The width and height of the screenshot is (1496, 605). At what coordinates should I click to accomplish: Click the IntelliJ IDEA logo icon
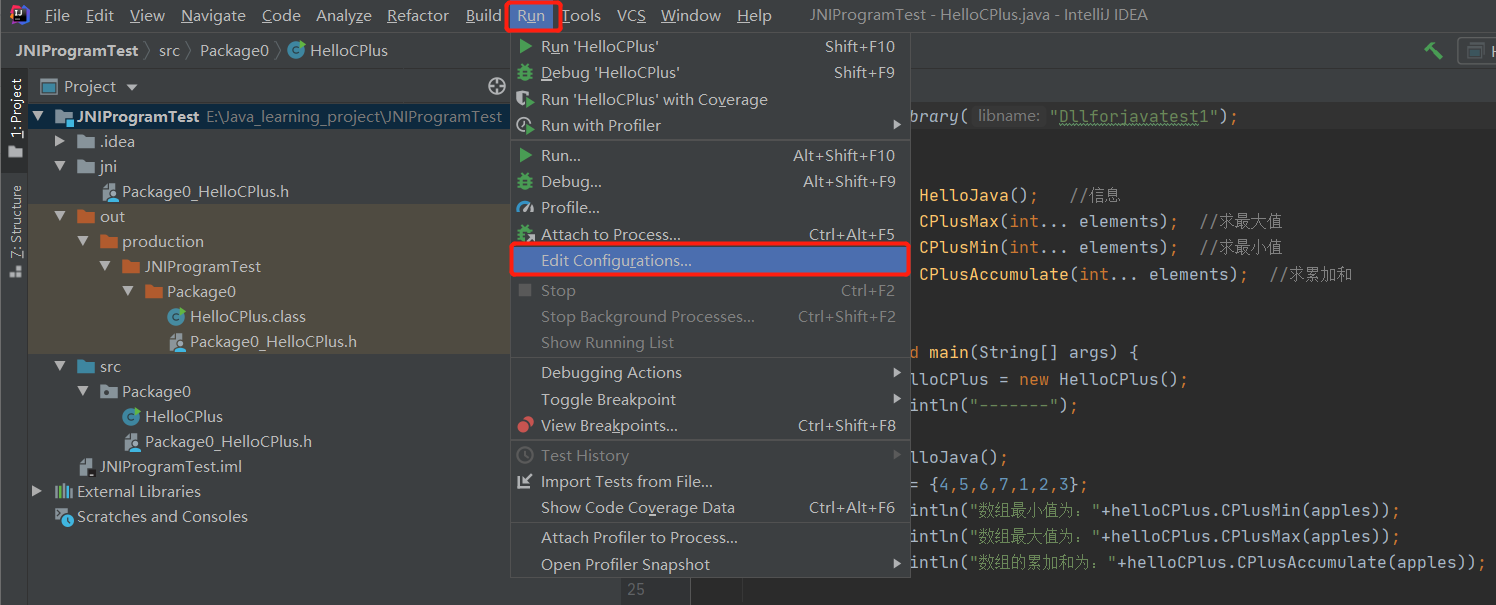pyautogui.click(x=18, y=15)
